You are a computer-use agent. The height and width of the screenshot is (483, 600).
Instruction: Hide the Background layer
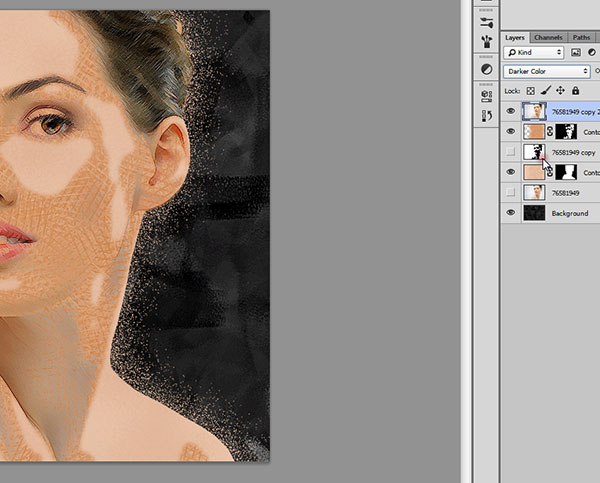tap(511, 213)
